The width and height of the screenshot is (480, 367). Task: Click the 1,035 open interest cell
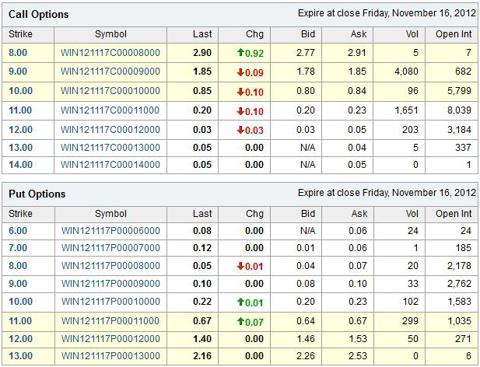459,321
